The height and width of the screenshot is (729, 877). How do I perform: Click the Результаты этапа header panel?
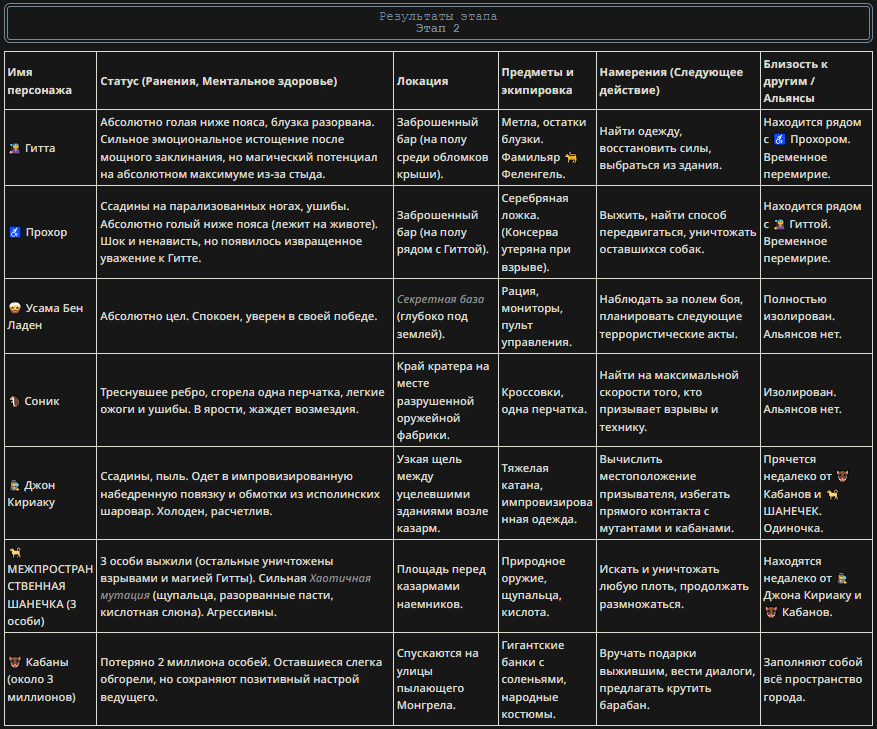tap(438, 22)
